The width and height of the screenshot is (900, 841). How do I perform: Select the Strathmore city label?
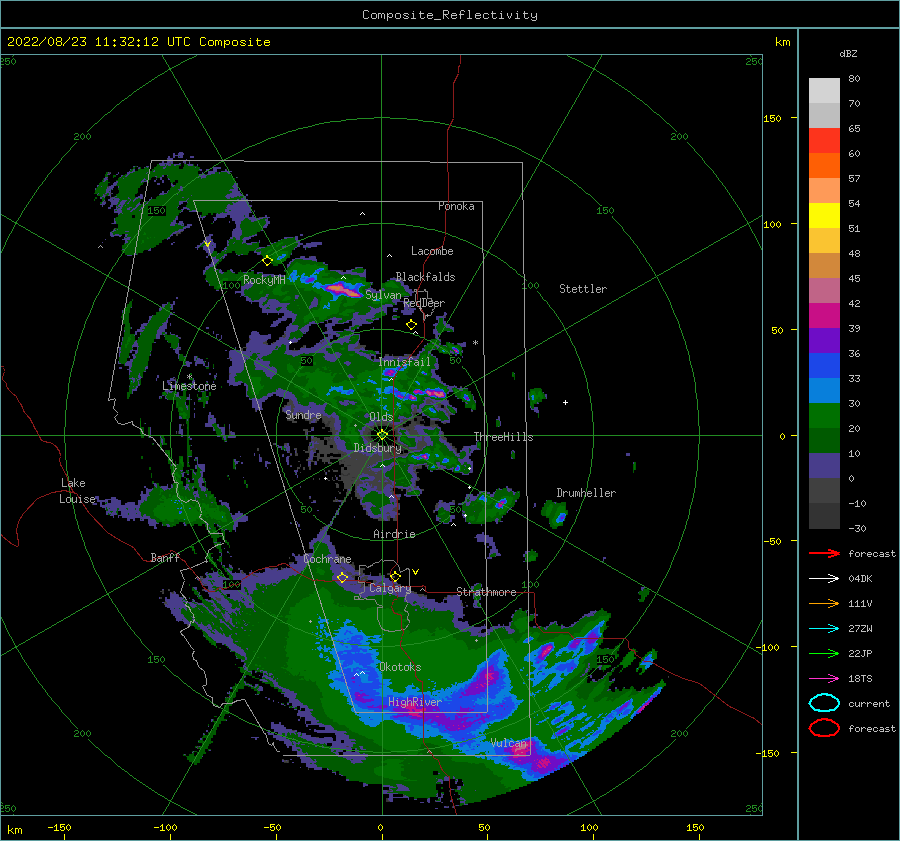pyautogui.click(x=486, y=592)
